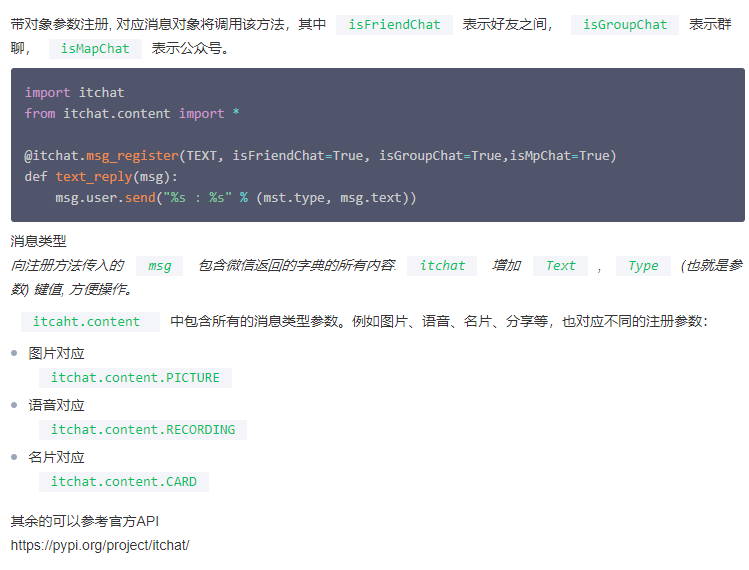The width and height of the screenshot is (749, 570).
Task: Click the isGroupChat inline code tag
Action: [624, 24]
